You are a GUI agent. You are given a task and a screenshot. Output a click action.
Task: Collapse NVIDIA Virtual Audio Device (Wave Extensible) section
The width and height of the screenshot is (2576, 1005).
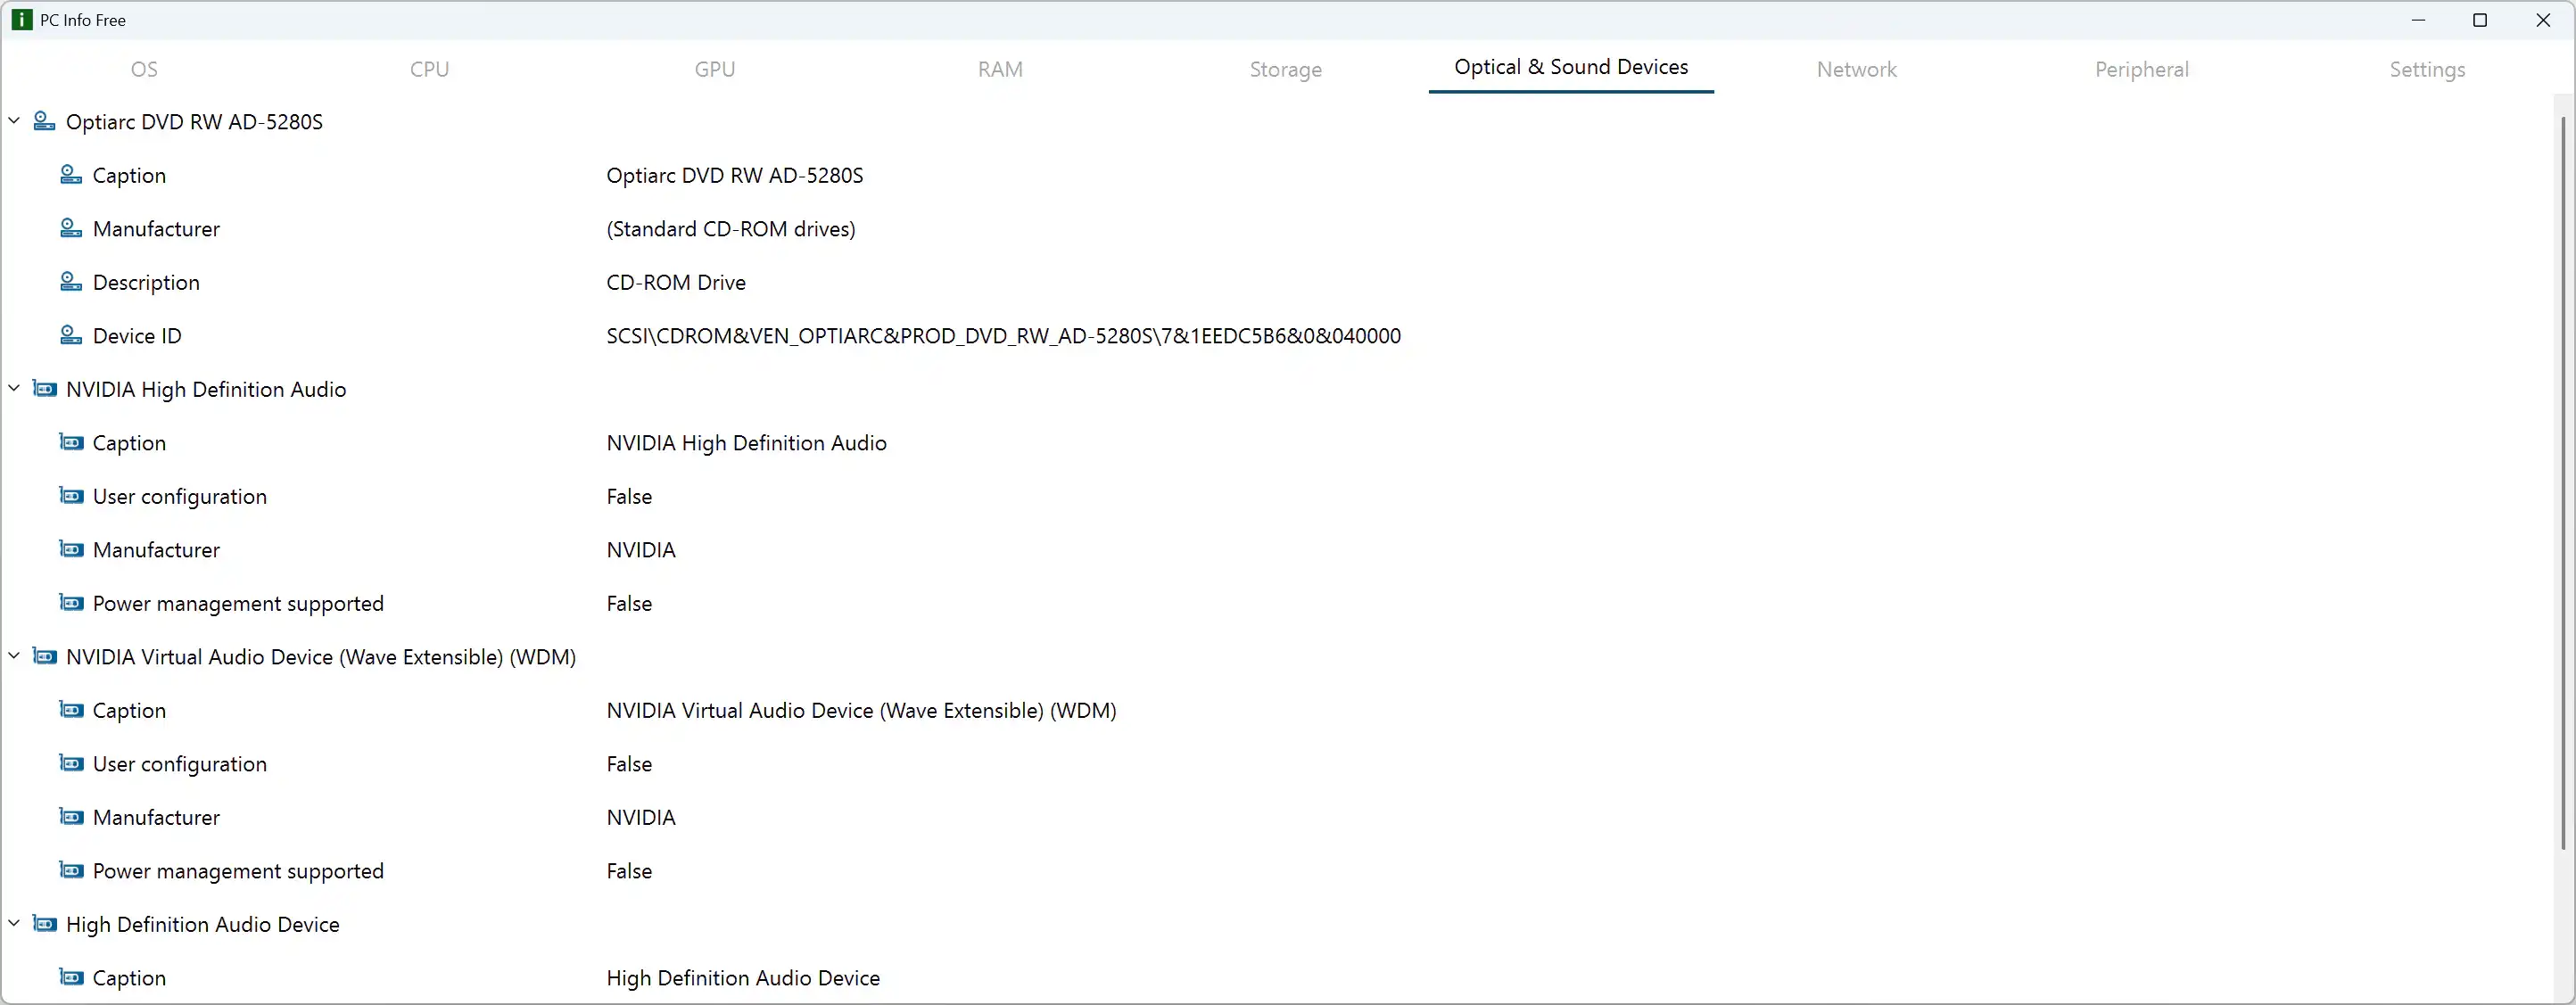tap(14, 656)
